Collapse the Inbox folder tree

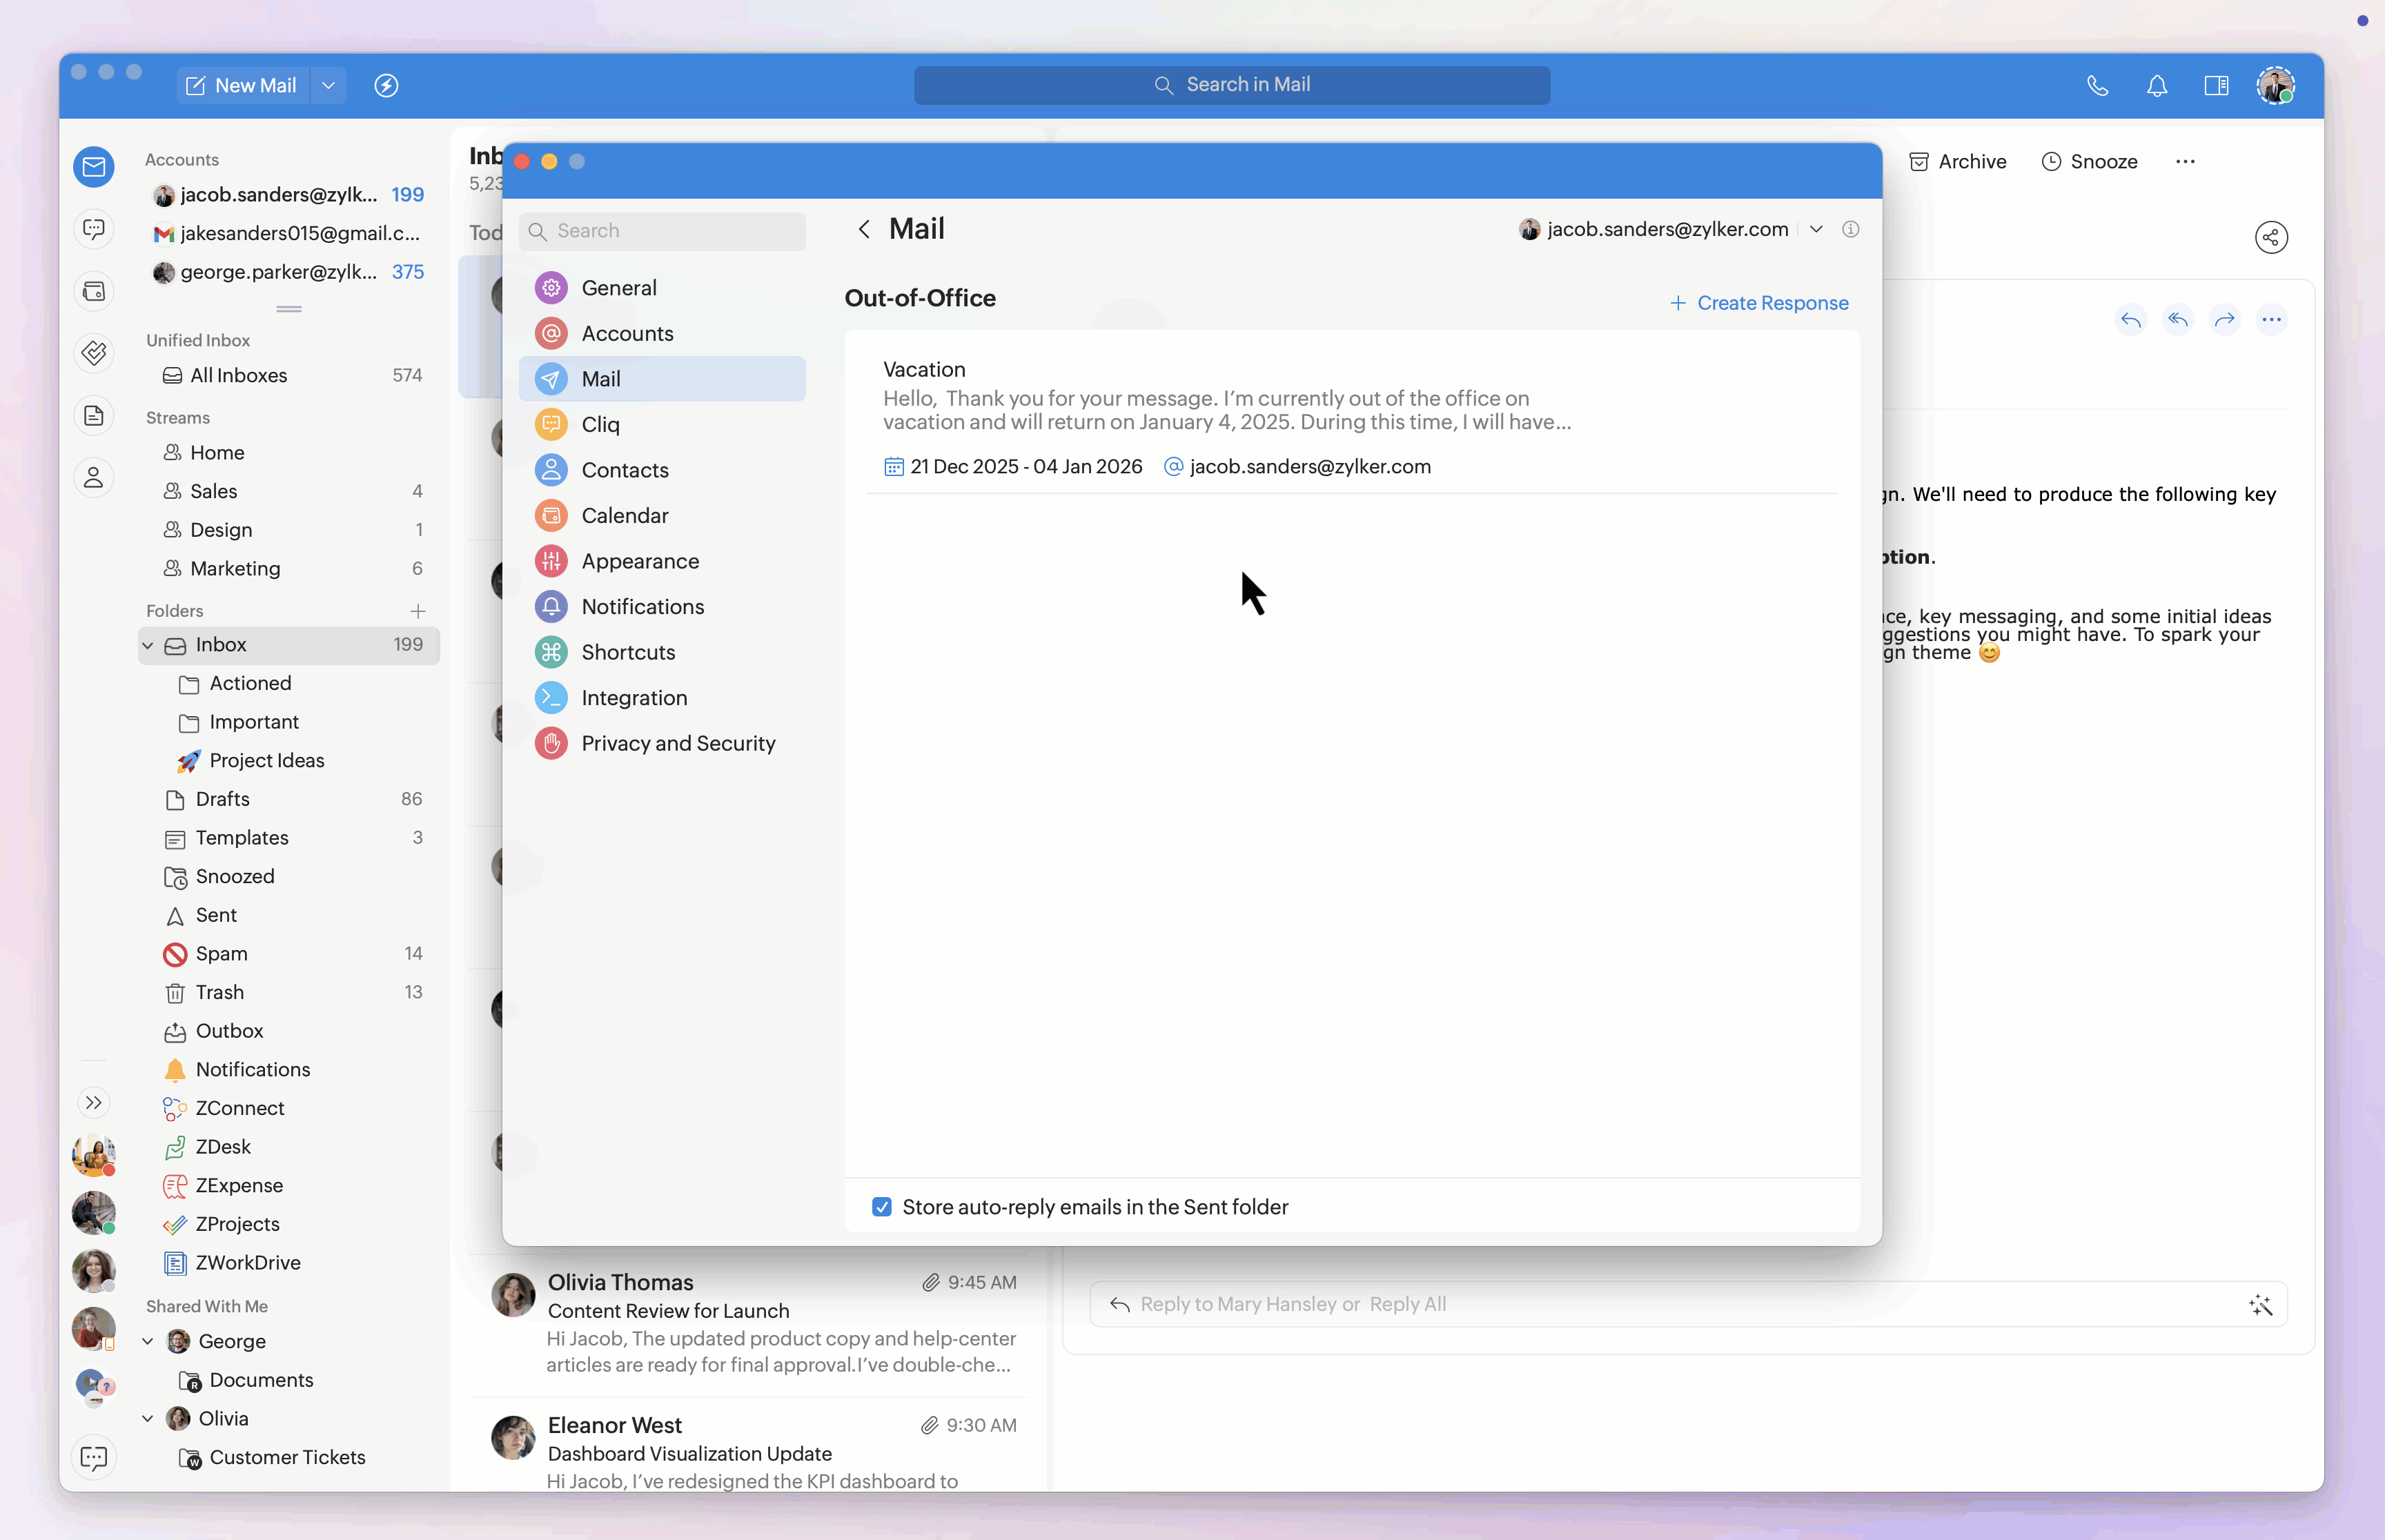click(148, 646)
